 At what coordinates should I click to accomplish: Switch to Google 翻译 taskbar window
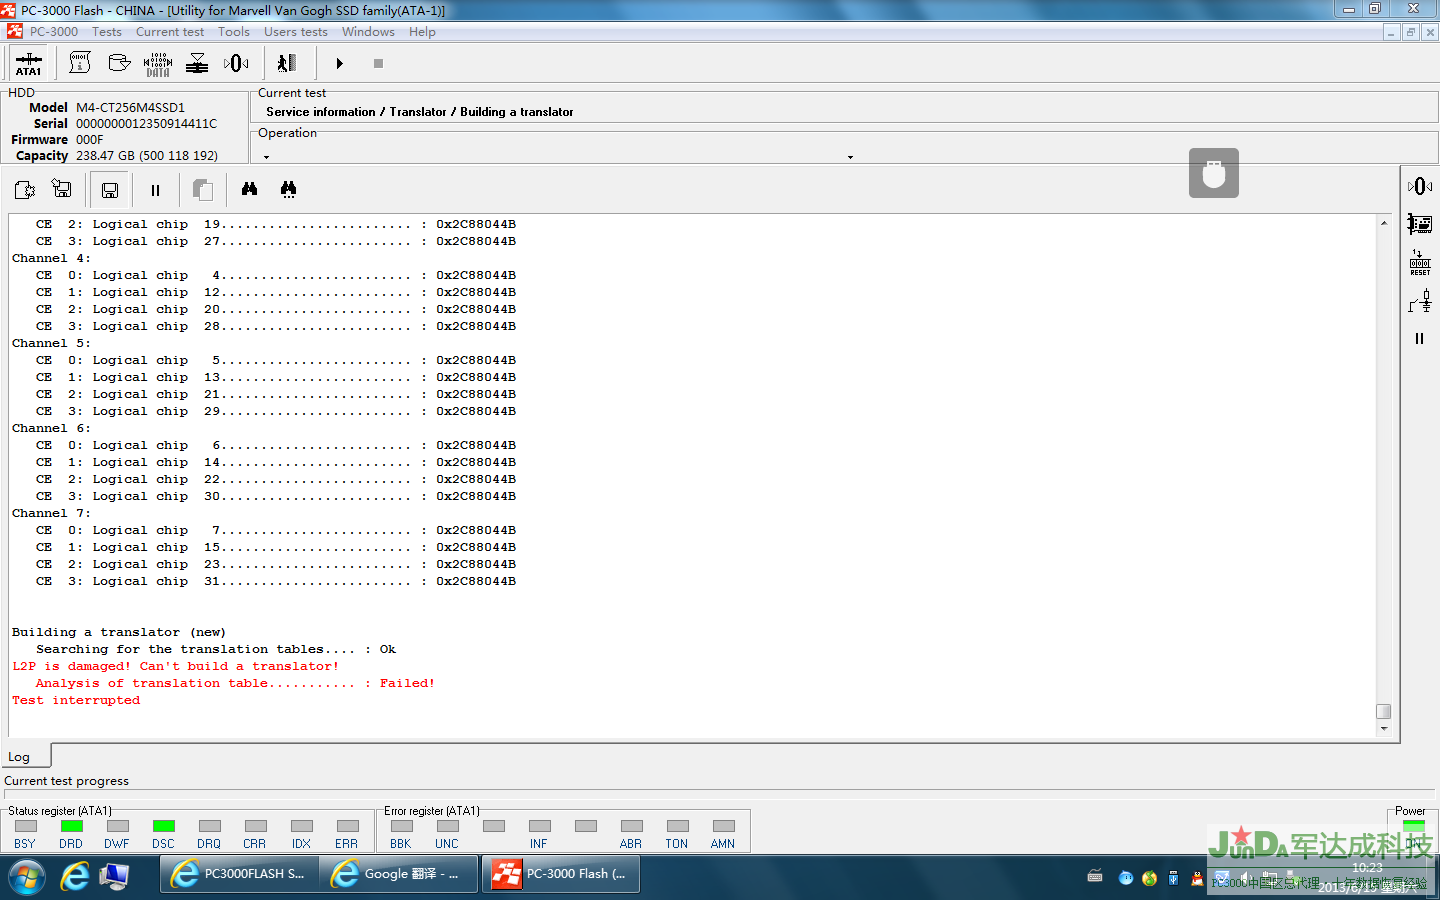click(x=400, y=875)
